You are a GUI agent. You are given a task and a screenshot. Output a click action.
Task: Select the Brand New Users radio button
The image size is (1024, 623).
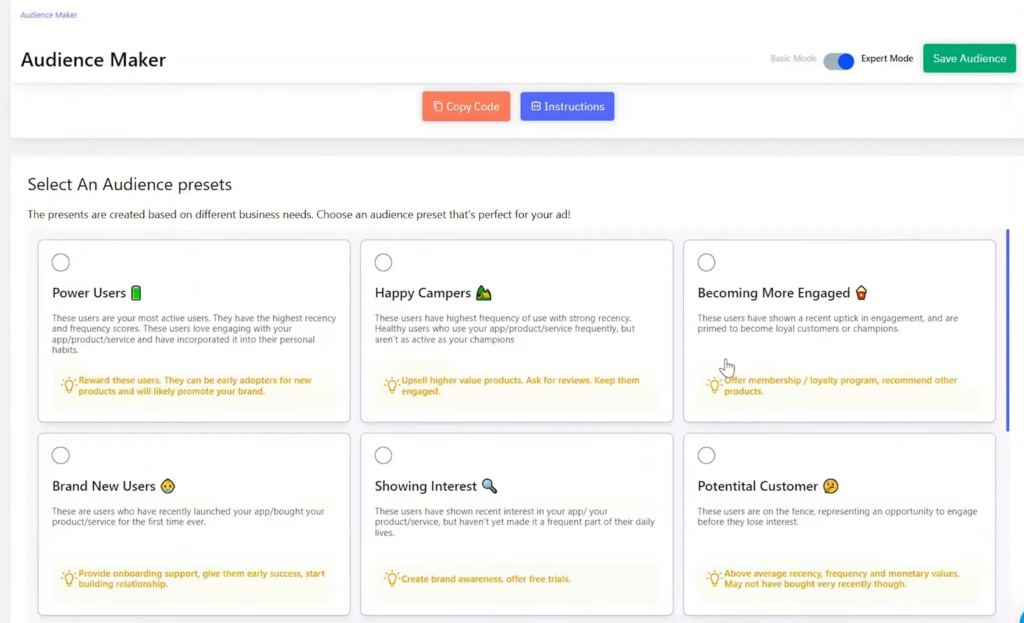60,455
